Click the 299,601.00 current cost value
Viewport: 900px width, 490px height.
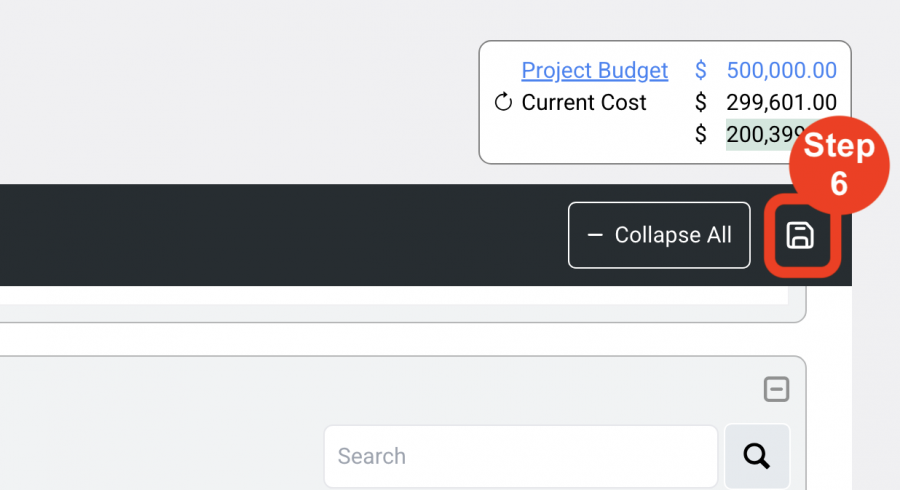(x=781, y=103)
